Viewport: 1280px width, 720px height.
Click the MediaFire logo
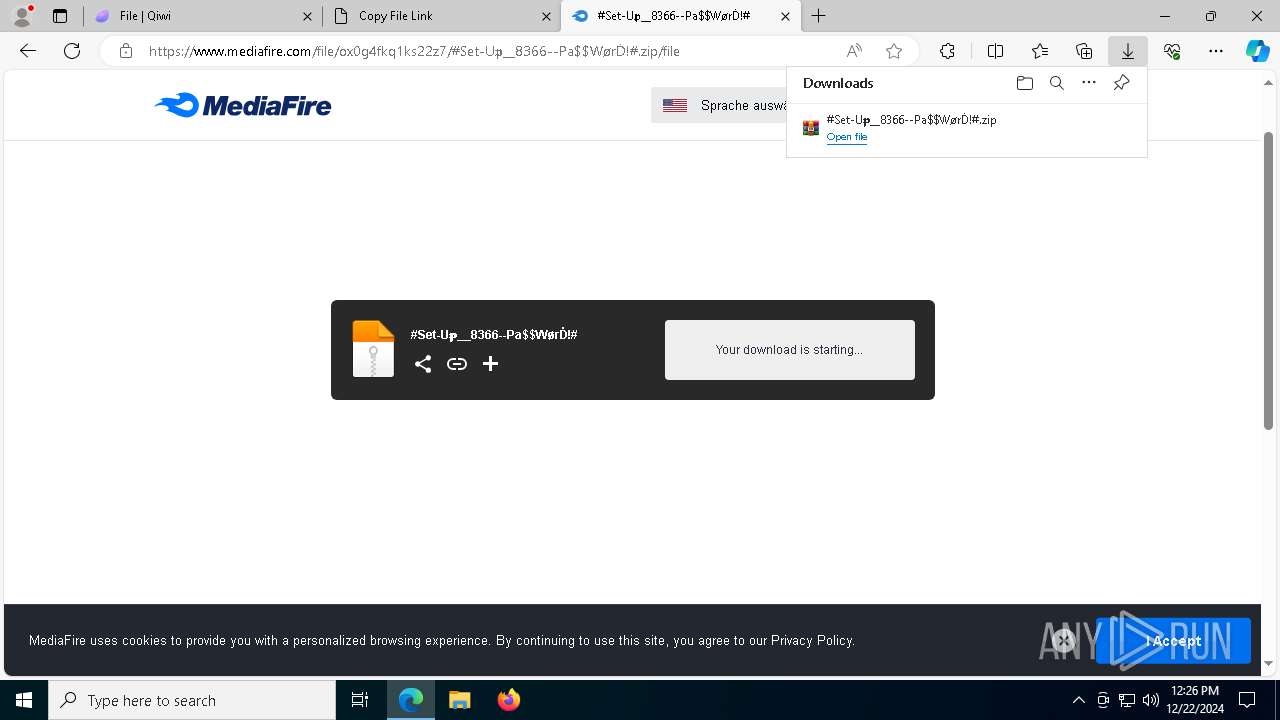243,105
